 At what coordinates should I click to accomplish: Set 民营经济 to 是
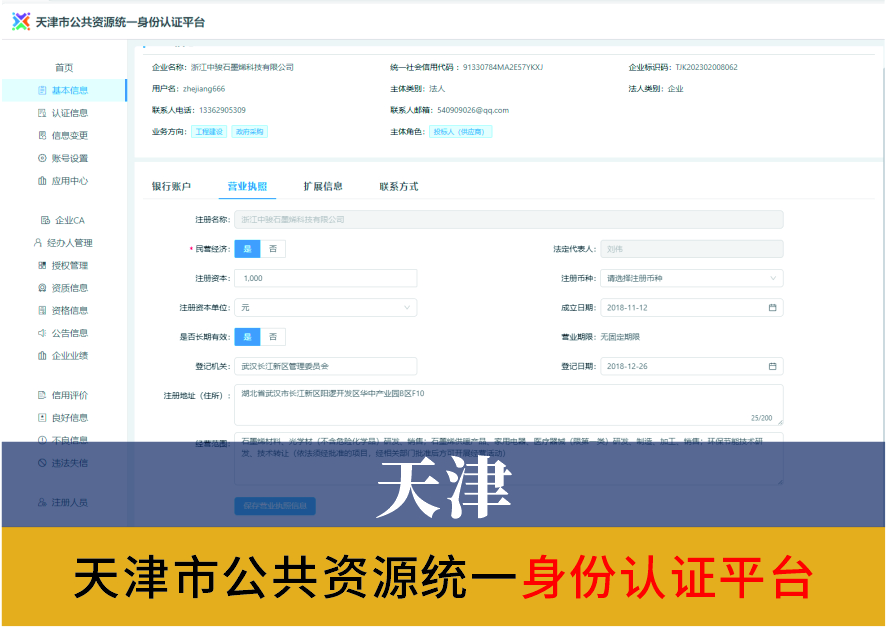[247, 249]
